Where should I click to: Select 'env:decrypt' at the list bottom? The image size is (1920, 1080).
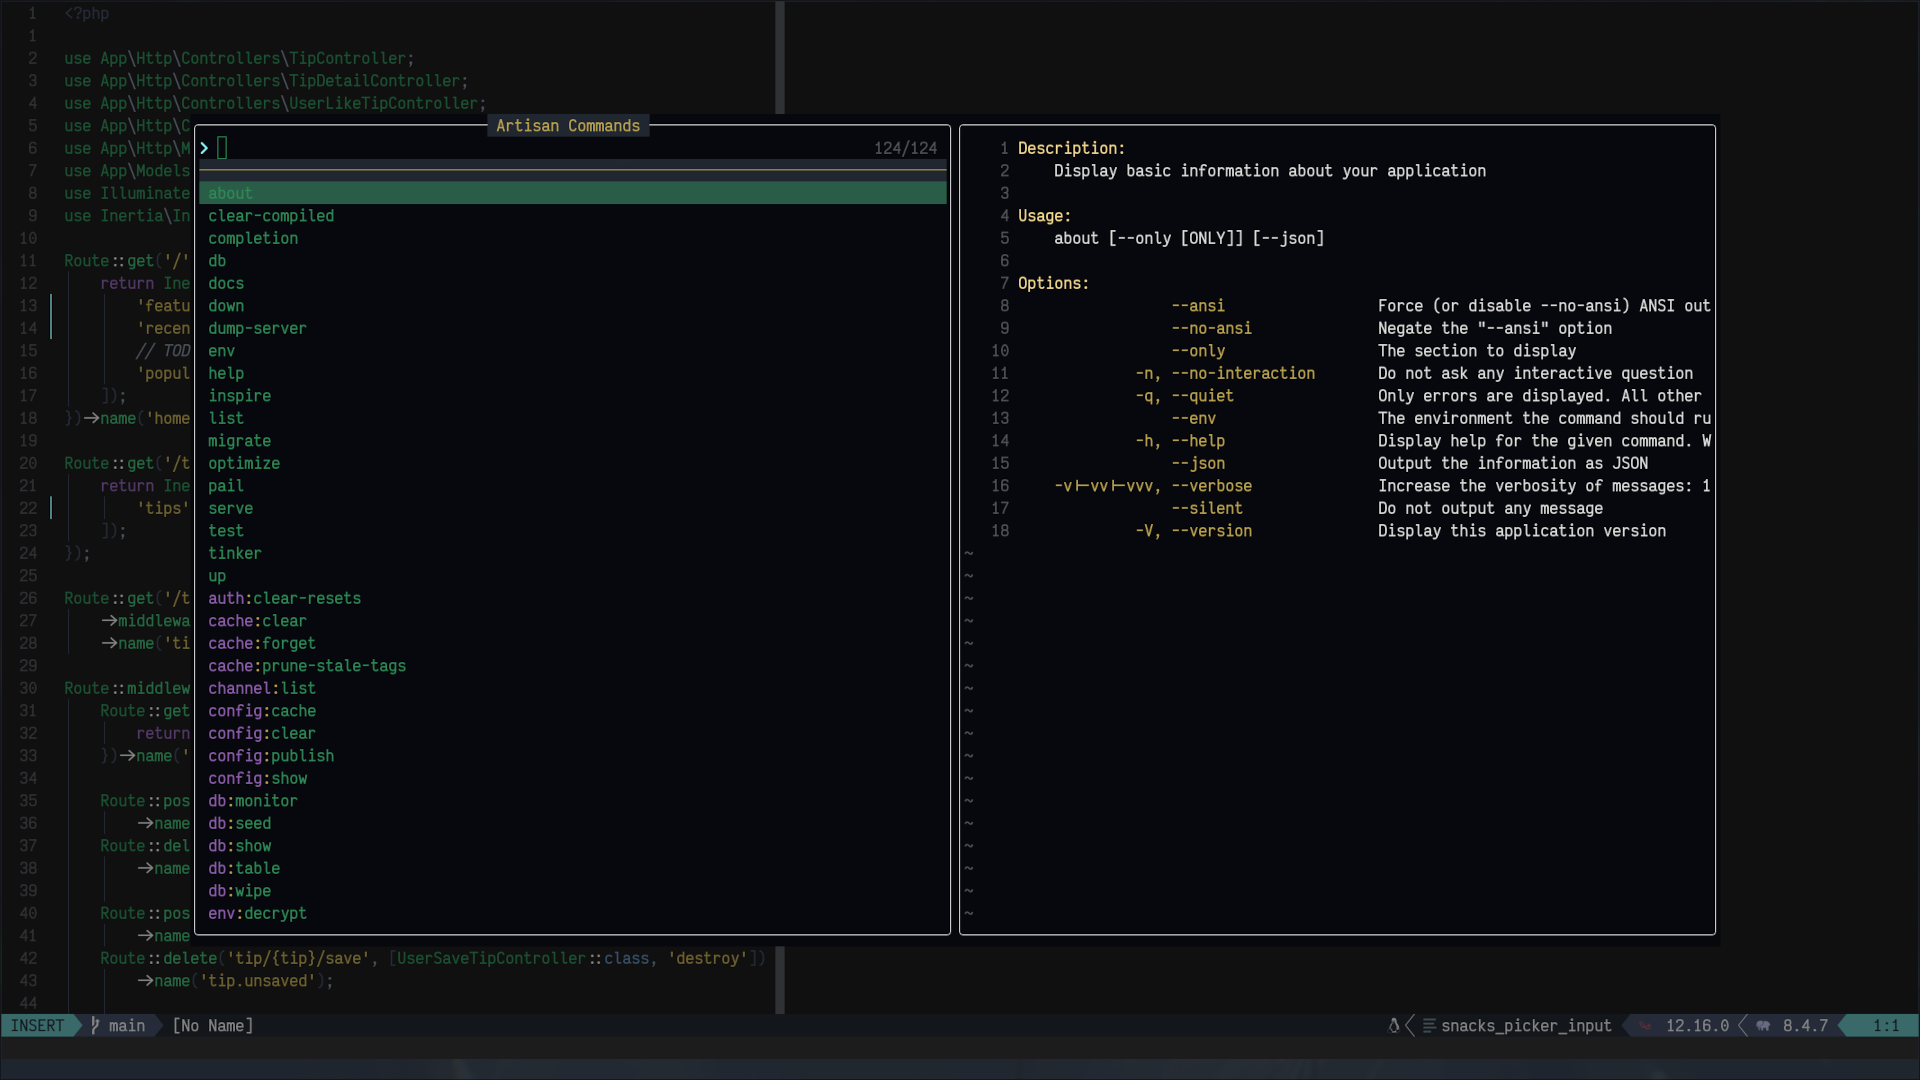257,913
